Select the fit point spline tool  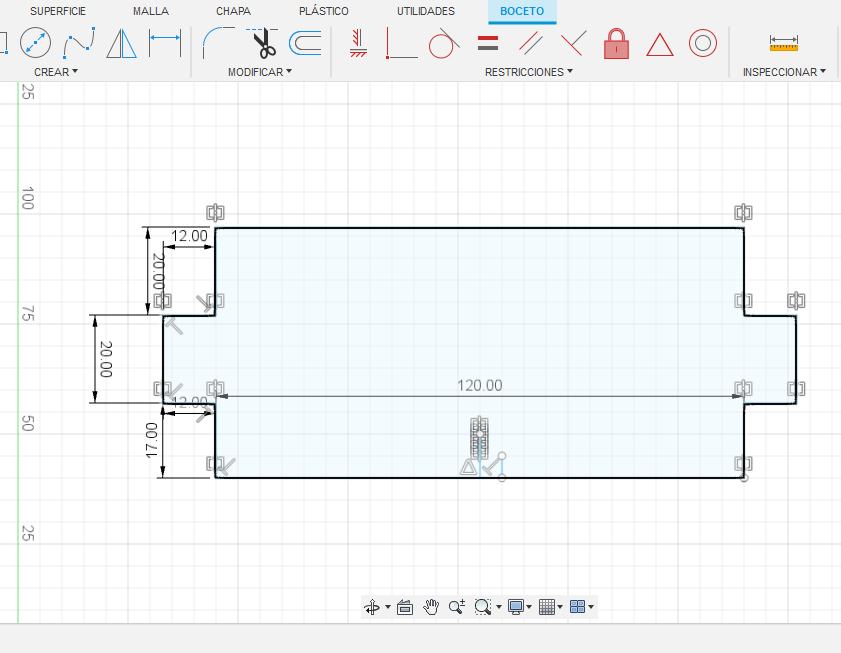coord(79,43)
